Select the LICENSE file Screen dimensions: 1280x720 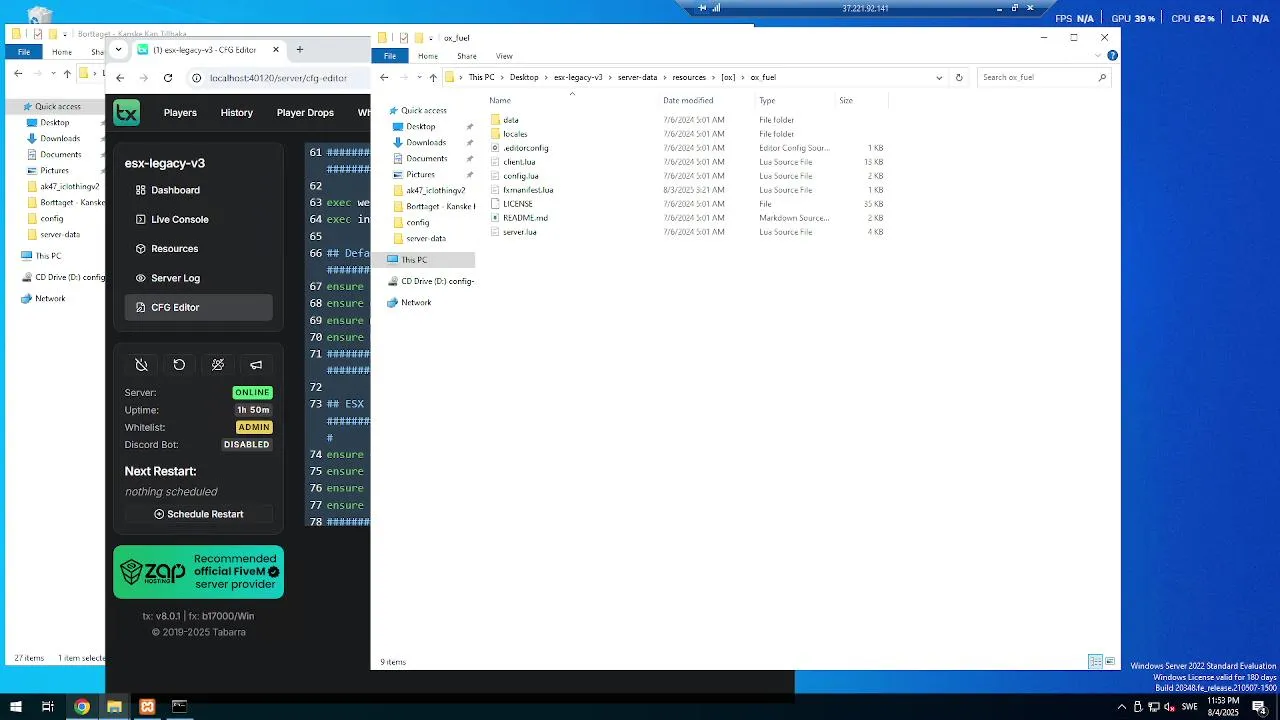(x=517, y=204)
